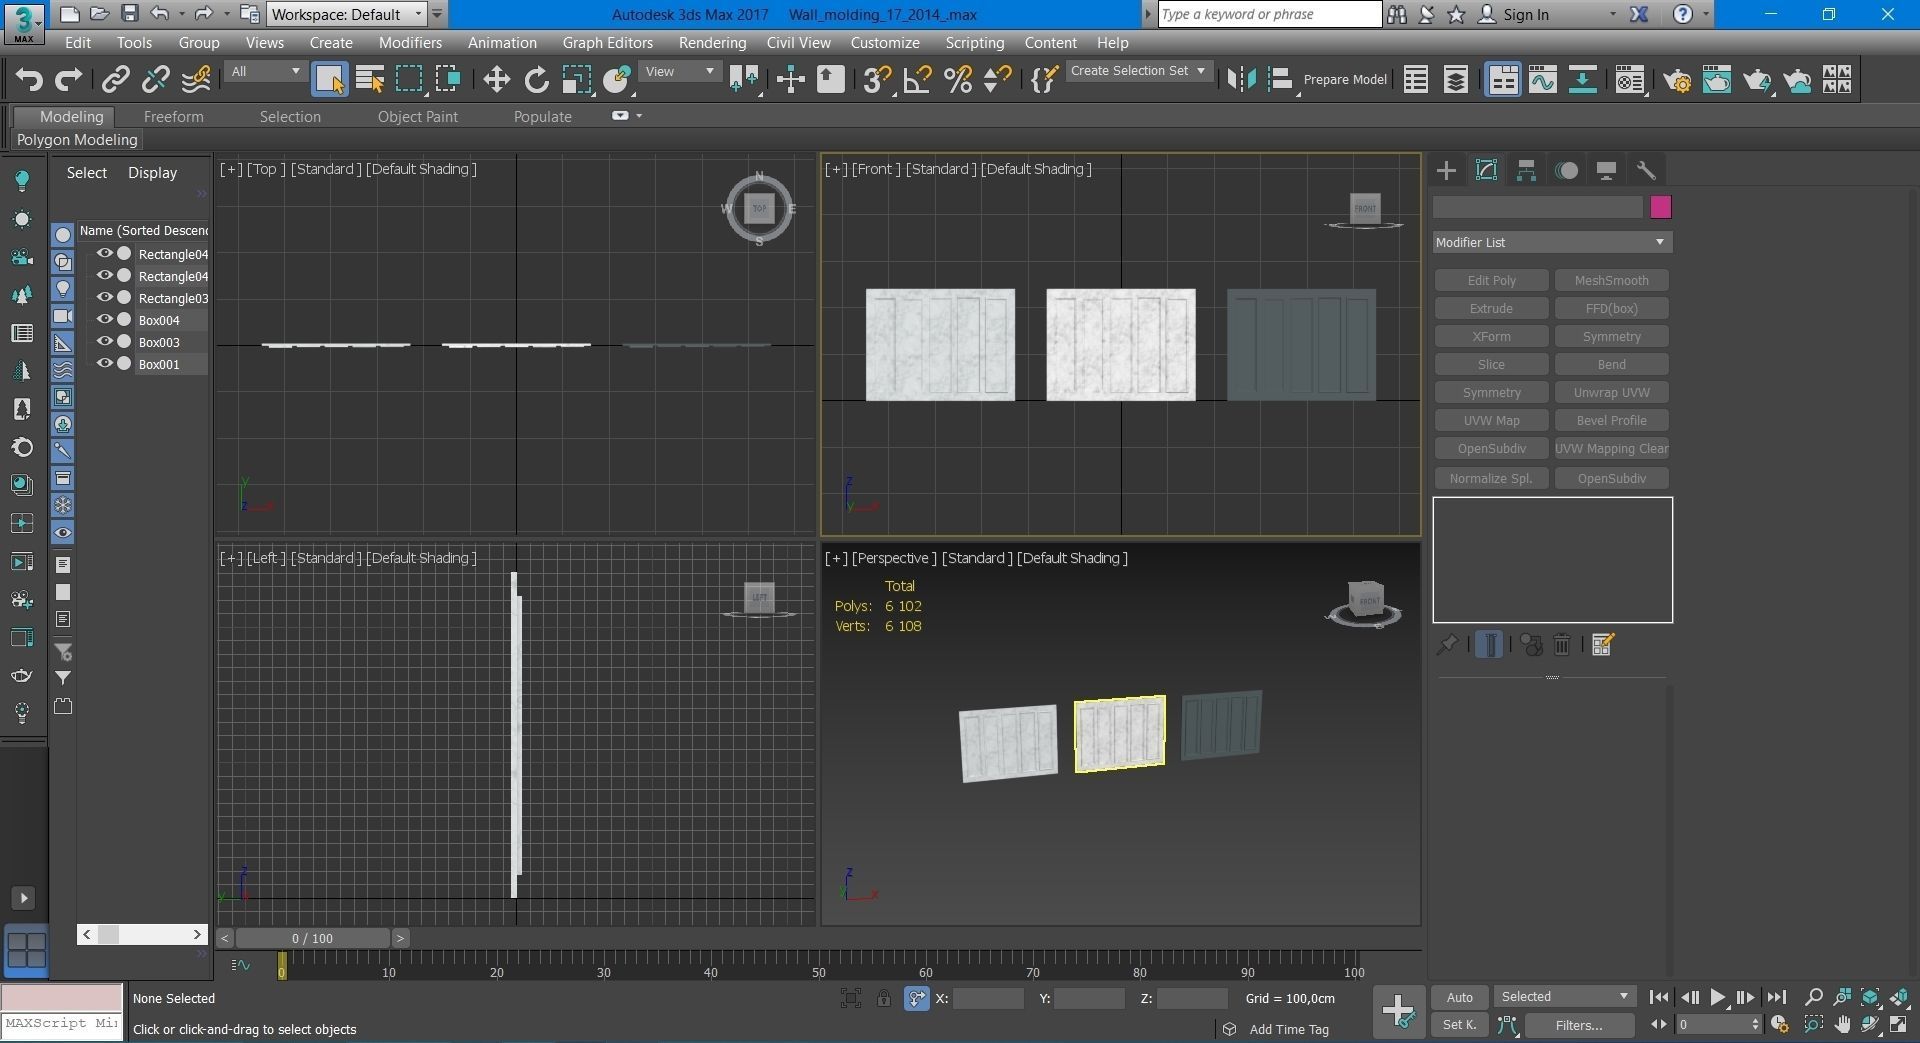Image resolution: width=1920 pixels, height=1043 pixels.
Task: Click the Configure Modifier Sets icon
Action: (x=1603, y=645)
